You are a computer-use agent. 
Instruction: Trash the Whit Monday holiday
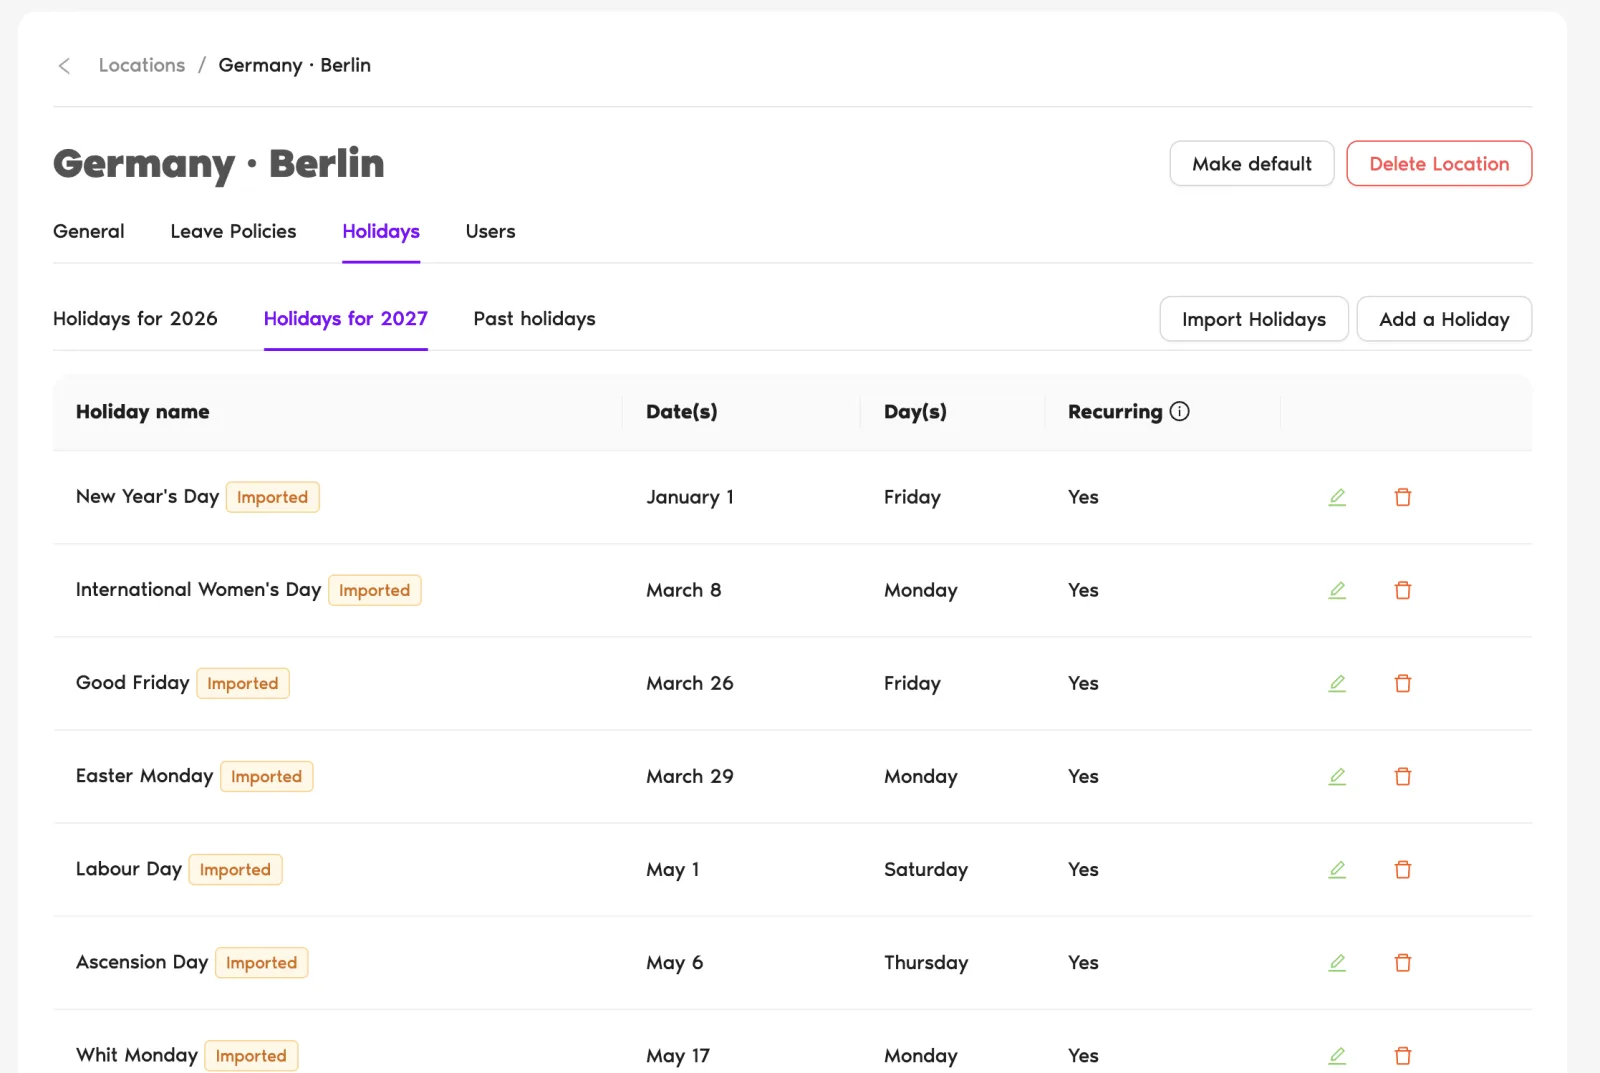tap(1403, 1055)
